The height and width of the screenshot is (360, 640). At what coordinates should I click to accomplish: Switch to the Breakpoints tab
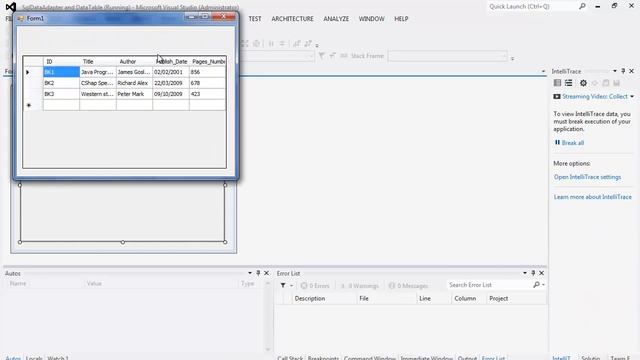point(323,358)
